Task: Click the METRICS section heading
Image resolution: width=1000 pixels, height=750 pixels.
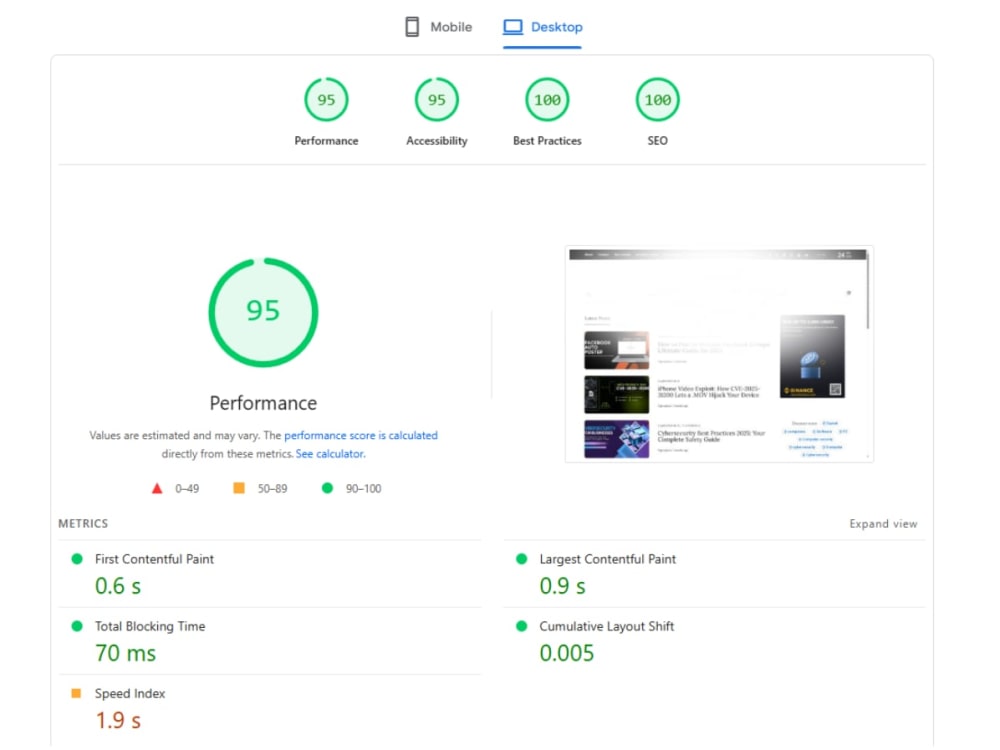Action: click(x=83, y=524)
